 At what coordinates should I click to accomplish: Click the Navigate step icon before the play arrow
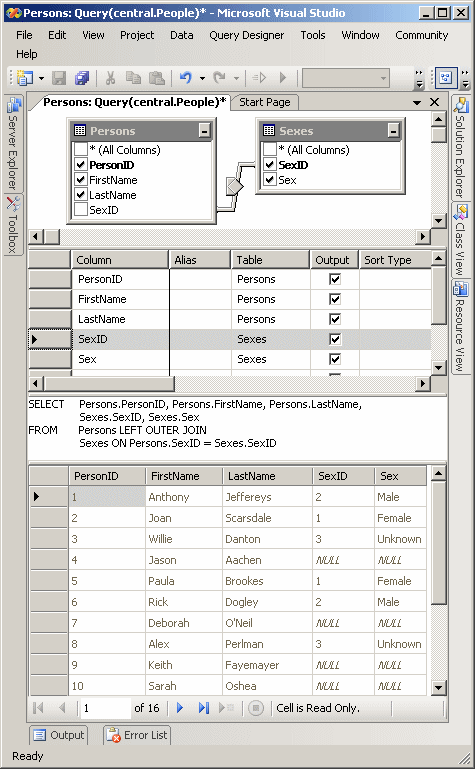(259, 77)
